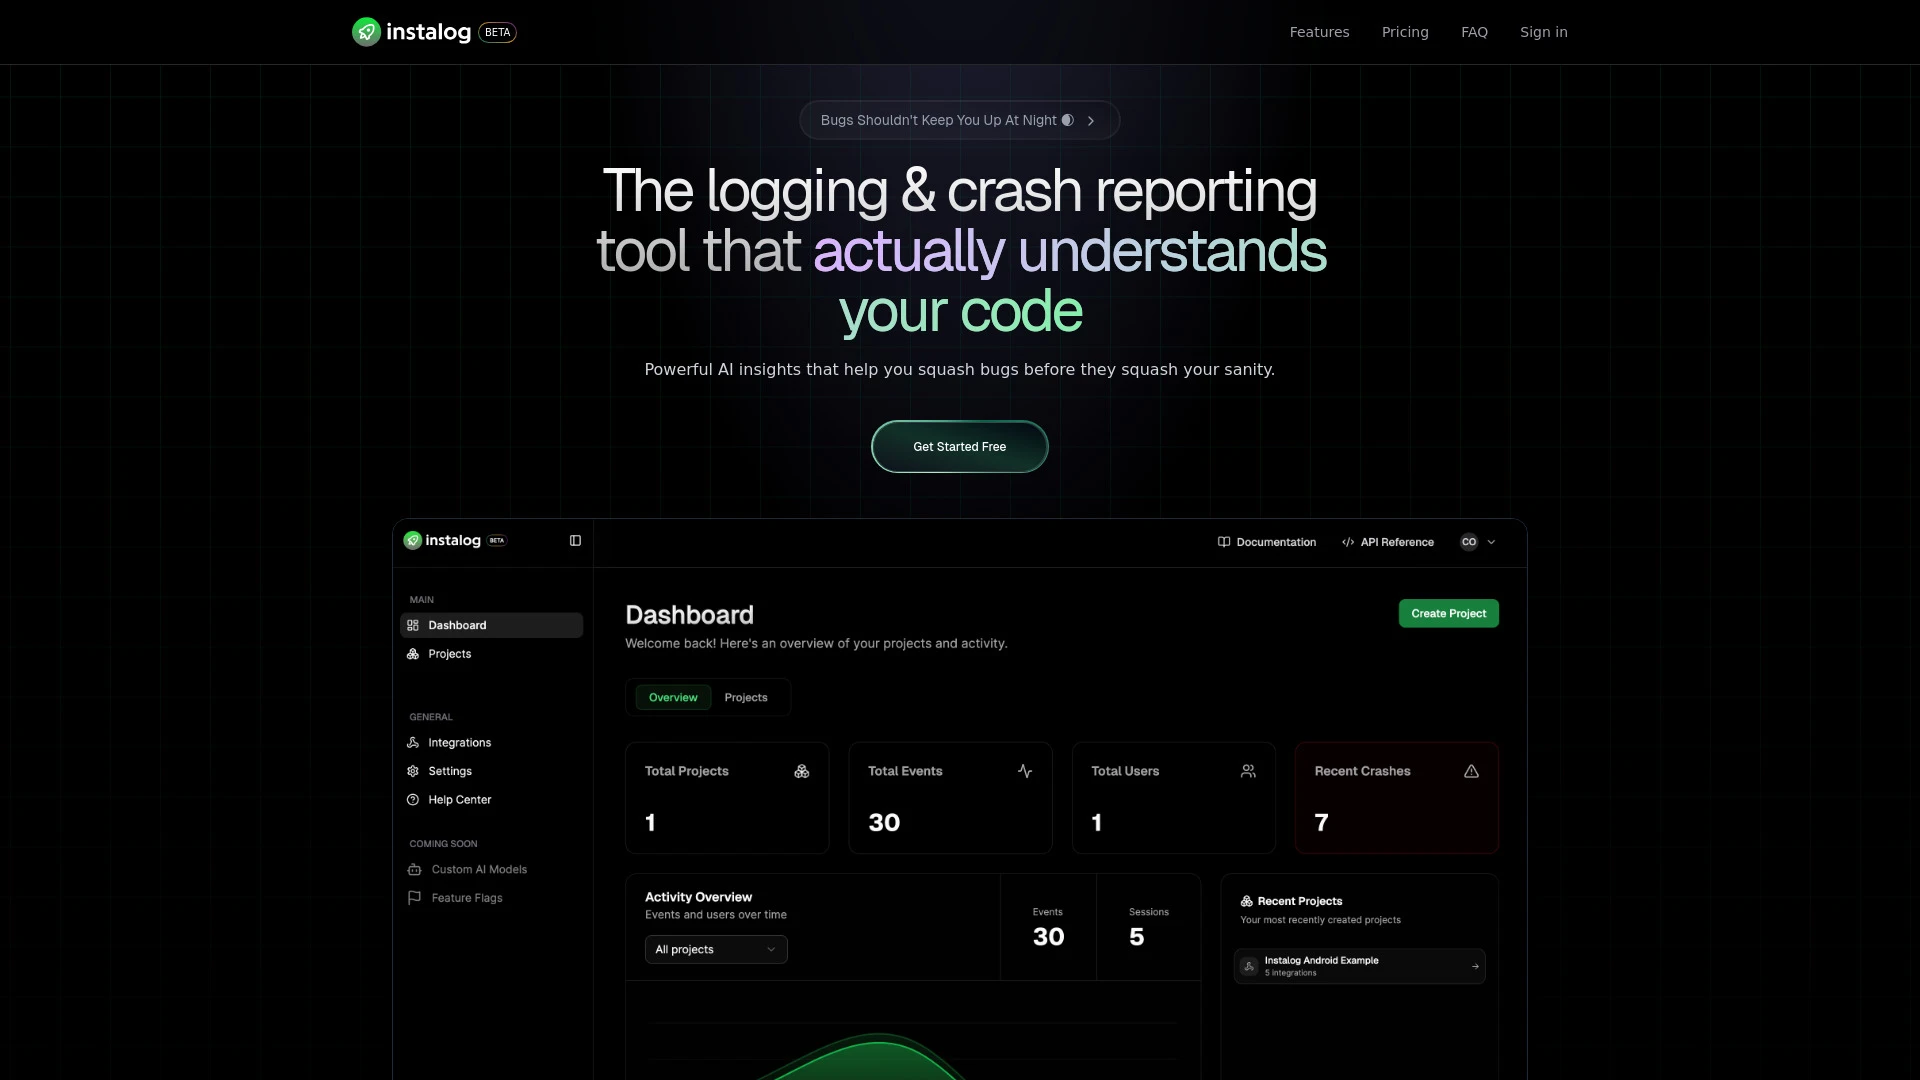Click the Documentation book icon

coord(1223,542)
